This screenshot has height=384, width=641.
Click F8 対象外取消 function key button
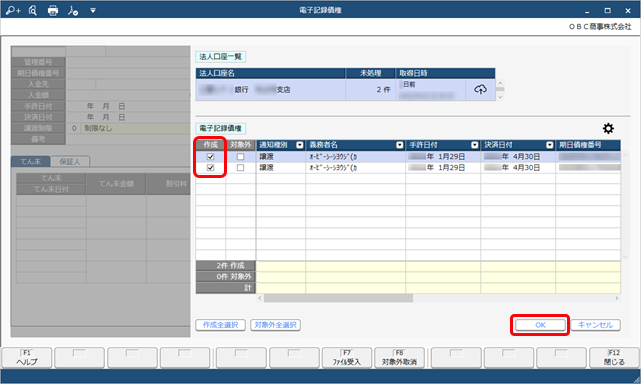click(399, 358)
